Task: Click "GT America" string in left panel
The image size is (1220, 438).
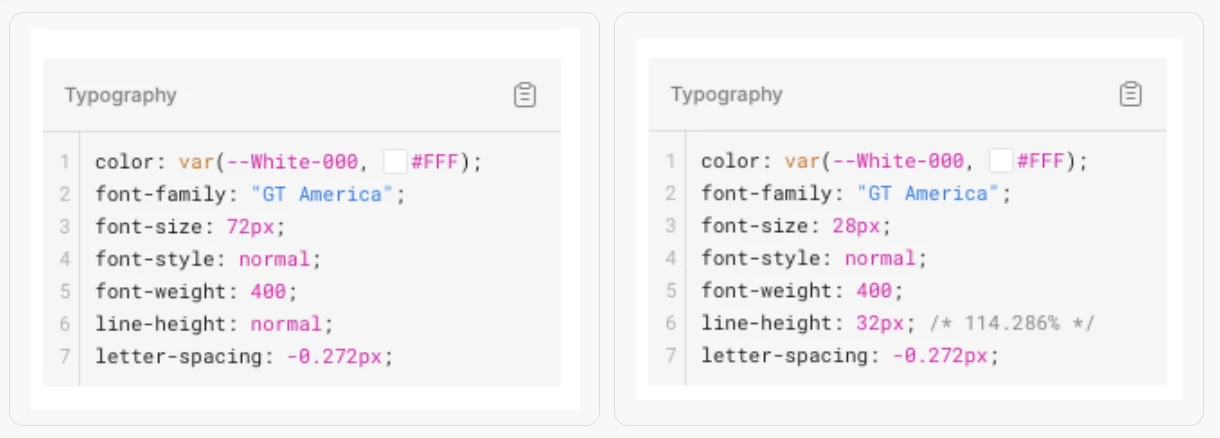Action: point(323,193)
